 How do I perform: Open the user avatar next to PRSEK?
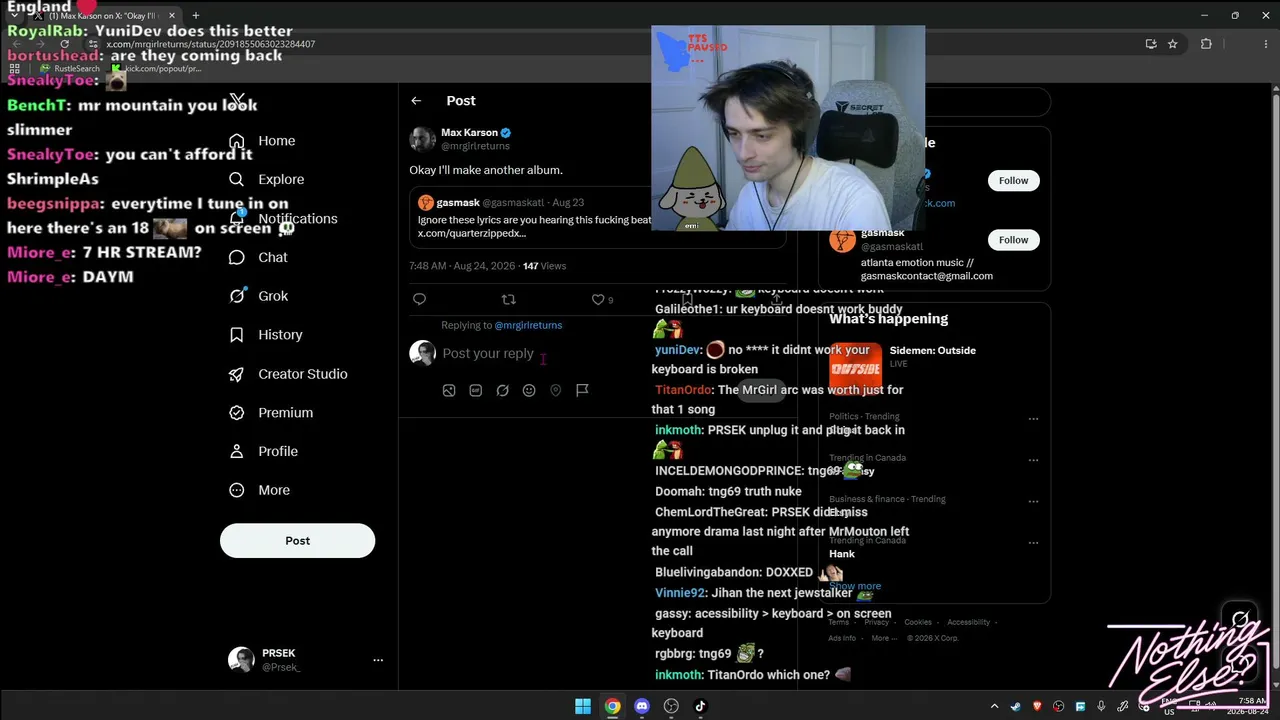click(240, 660)
